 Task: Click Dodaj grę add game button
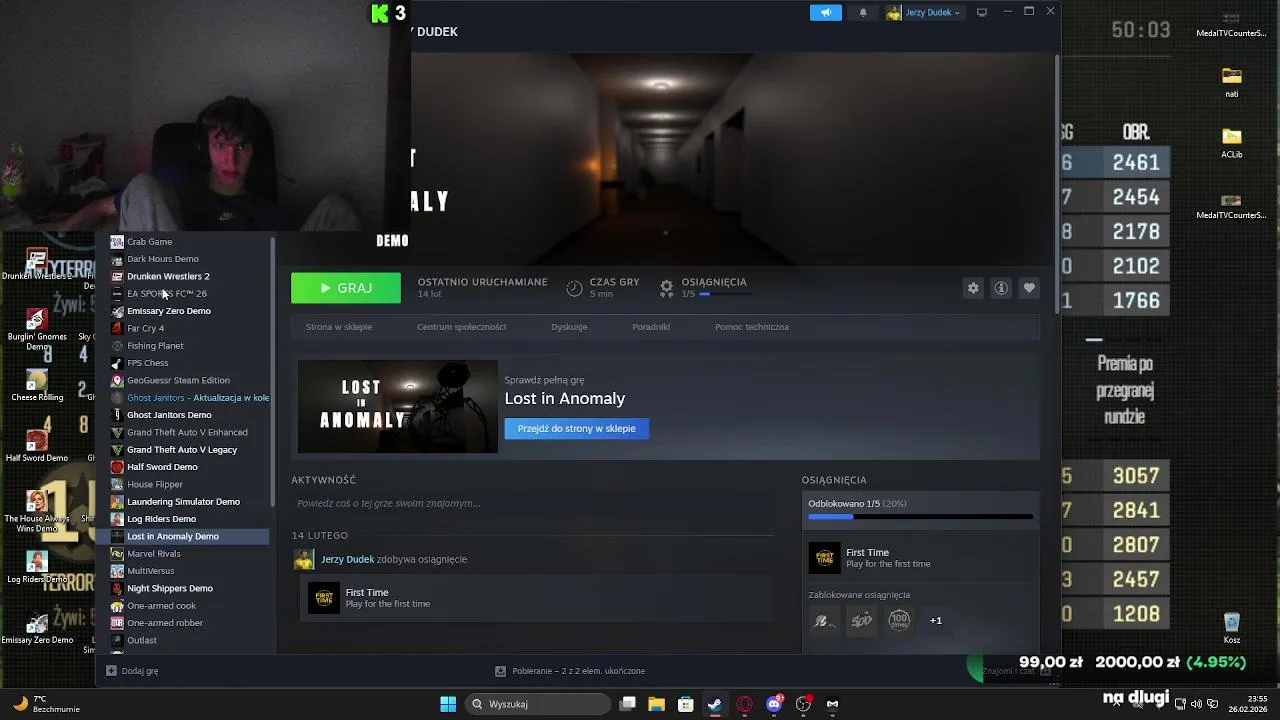pyautogui.click(x=132, y=671)
